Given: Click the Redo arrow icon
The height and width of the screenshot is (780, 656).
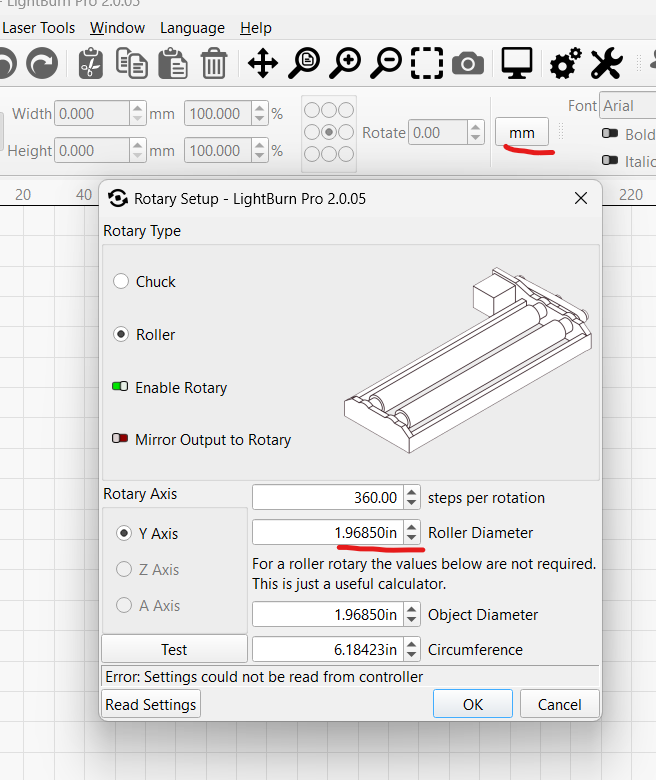Looking at the screenshot, I should (x=41, y=64).
